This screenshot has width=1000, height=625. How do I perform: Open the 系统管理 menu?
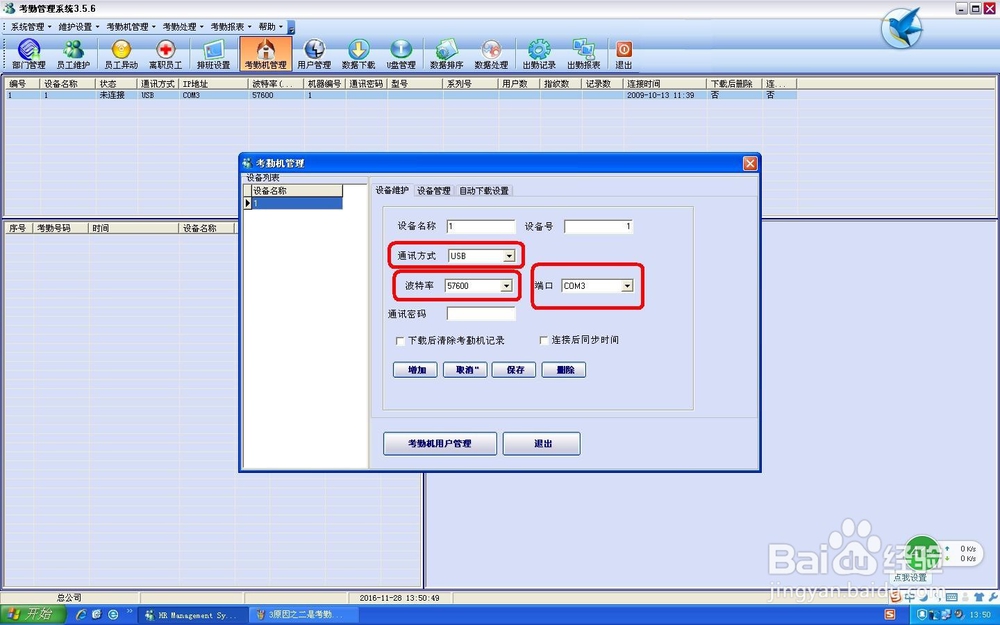click(x=31, y=27)
